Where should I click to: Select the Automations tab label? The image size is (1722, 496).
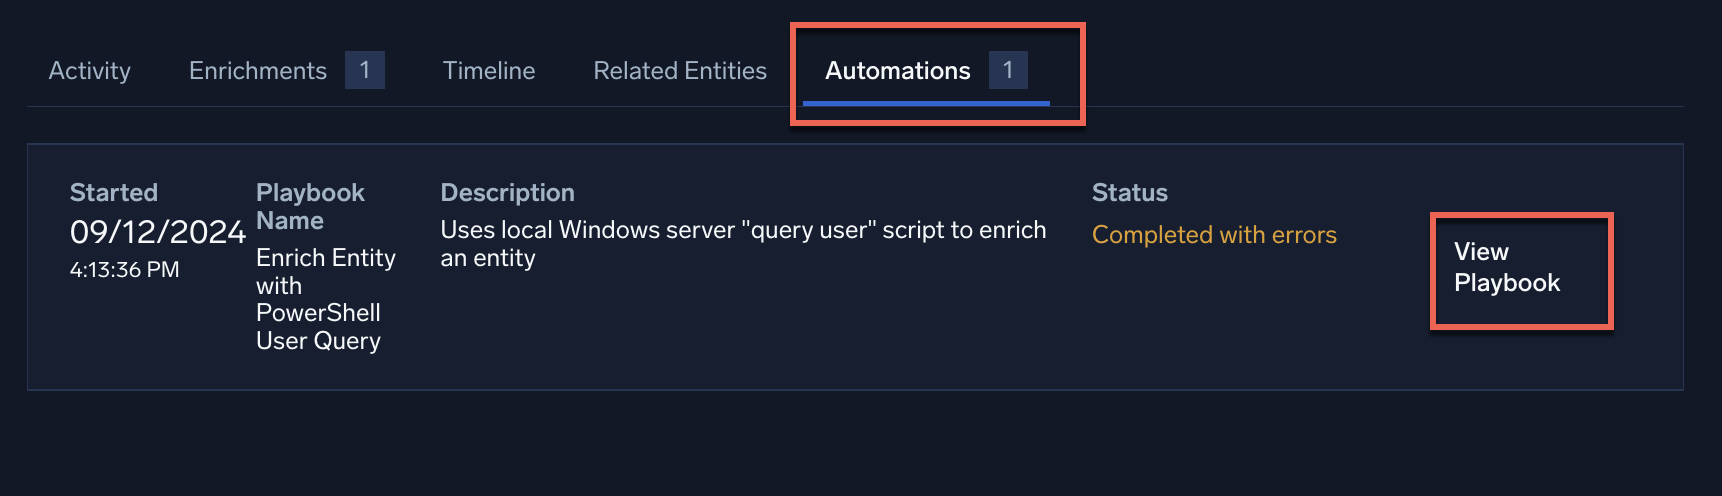point(897,71)
